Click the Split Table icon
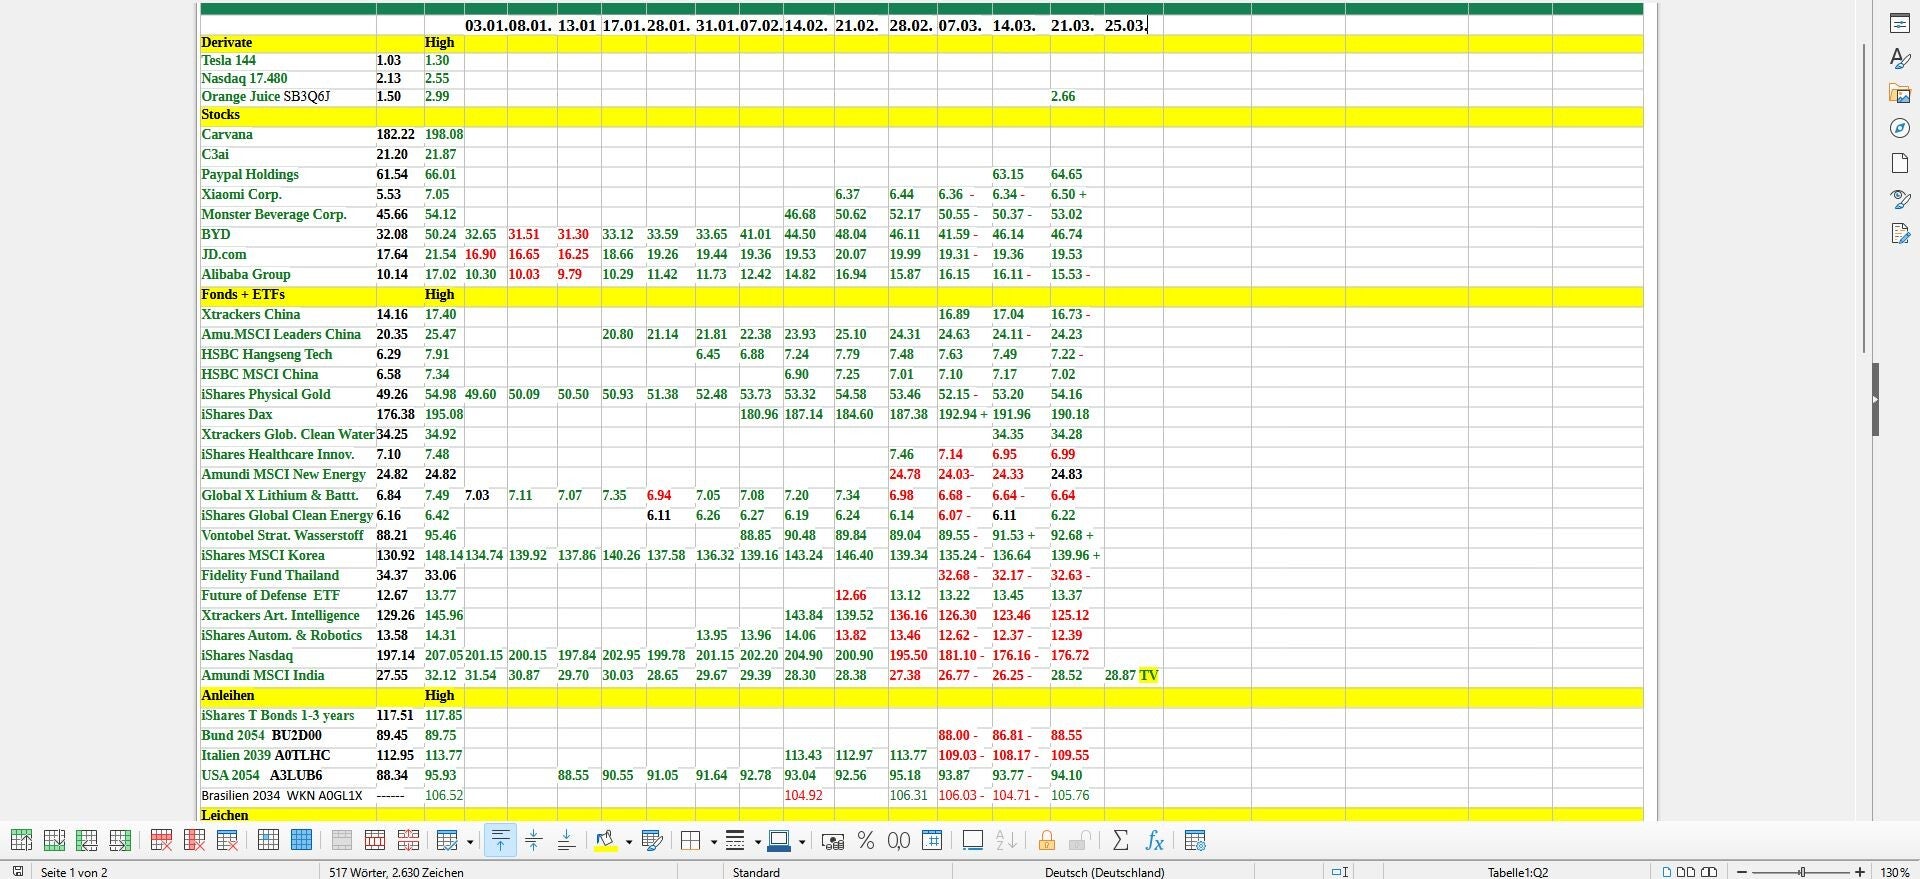Image resolution: width=1920 pixels, height=879 pixels. (x=408, y=841)
